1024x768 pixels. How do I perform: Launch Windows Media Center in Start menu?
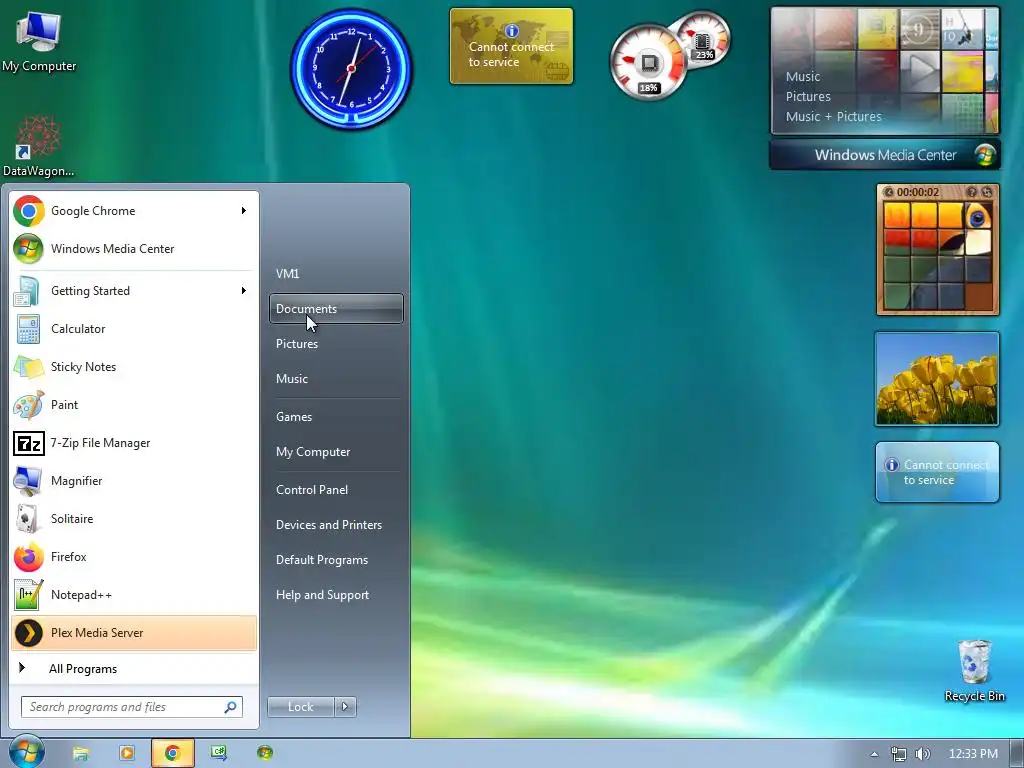(134, 249)
